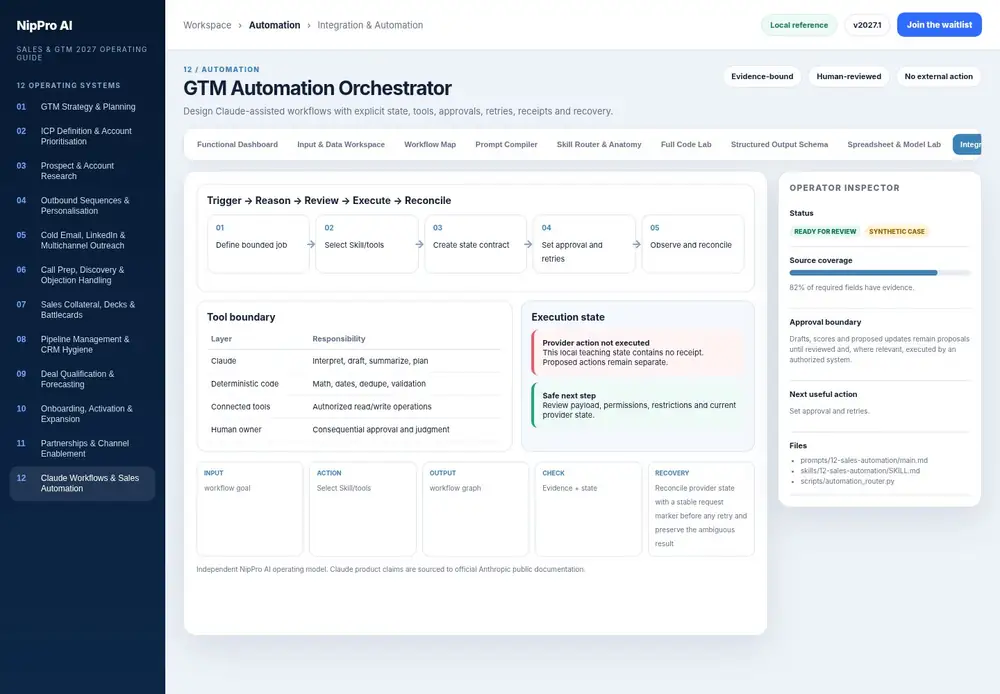Open Call Prep, Discovery & Objection Handling
Image resolution: width=1000 pixels, height=694 pixels.
coord(82,275)
